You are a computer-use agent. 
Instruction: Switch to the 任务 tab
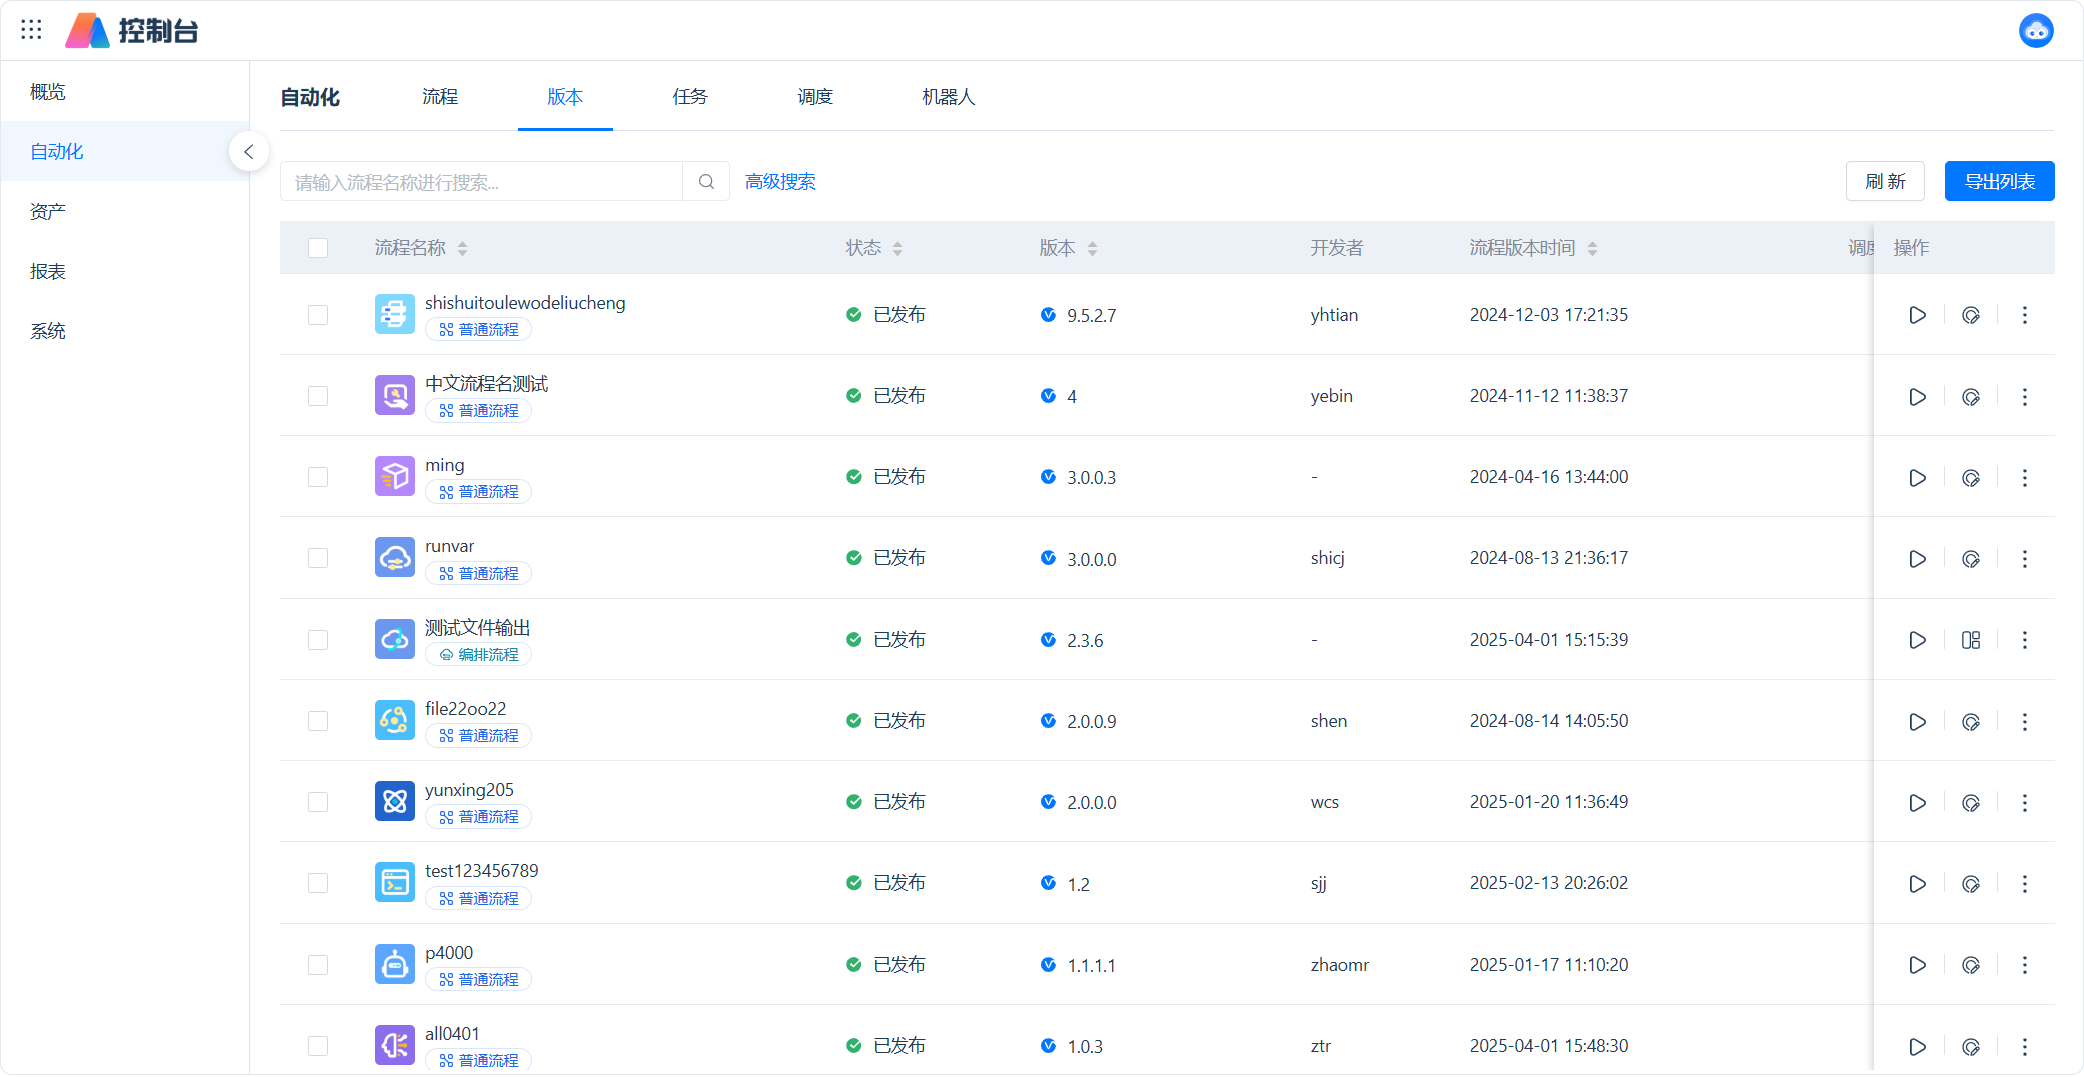pyautogui.click(x=689, y=97)
